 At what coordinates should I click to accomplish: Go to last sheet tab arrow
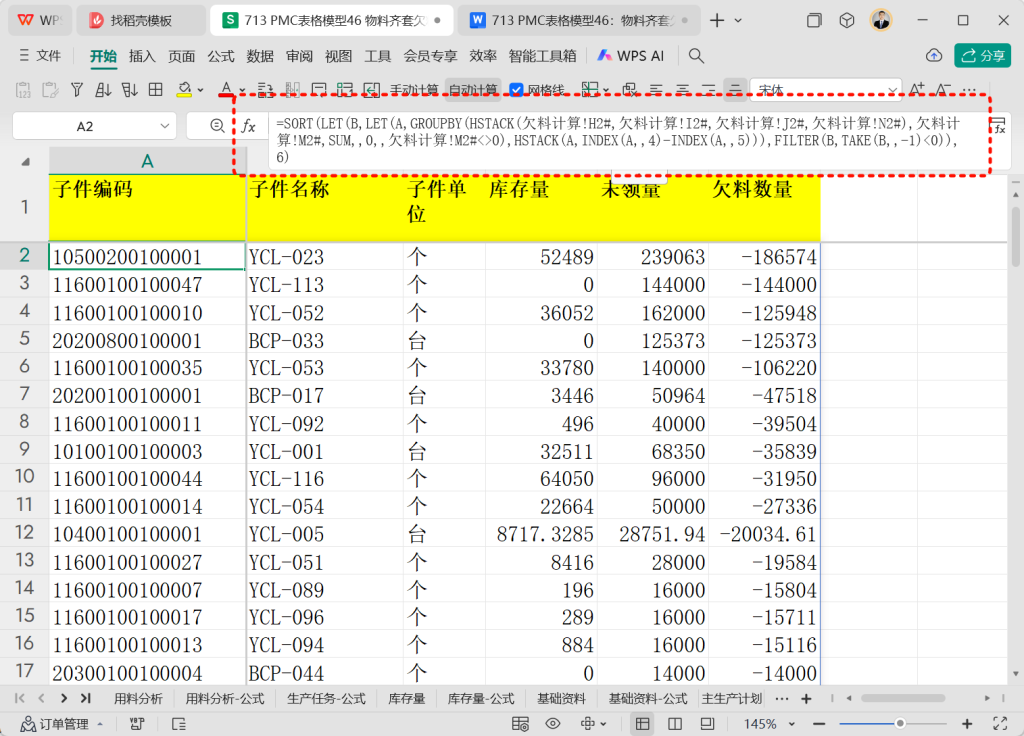[x=86, y=699]
